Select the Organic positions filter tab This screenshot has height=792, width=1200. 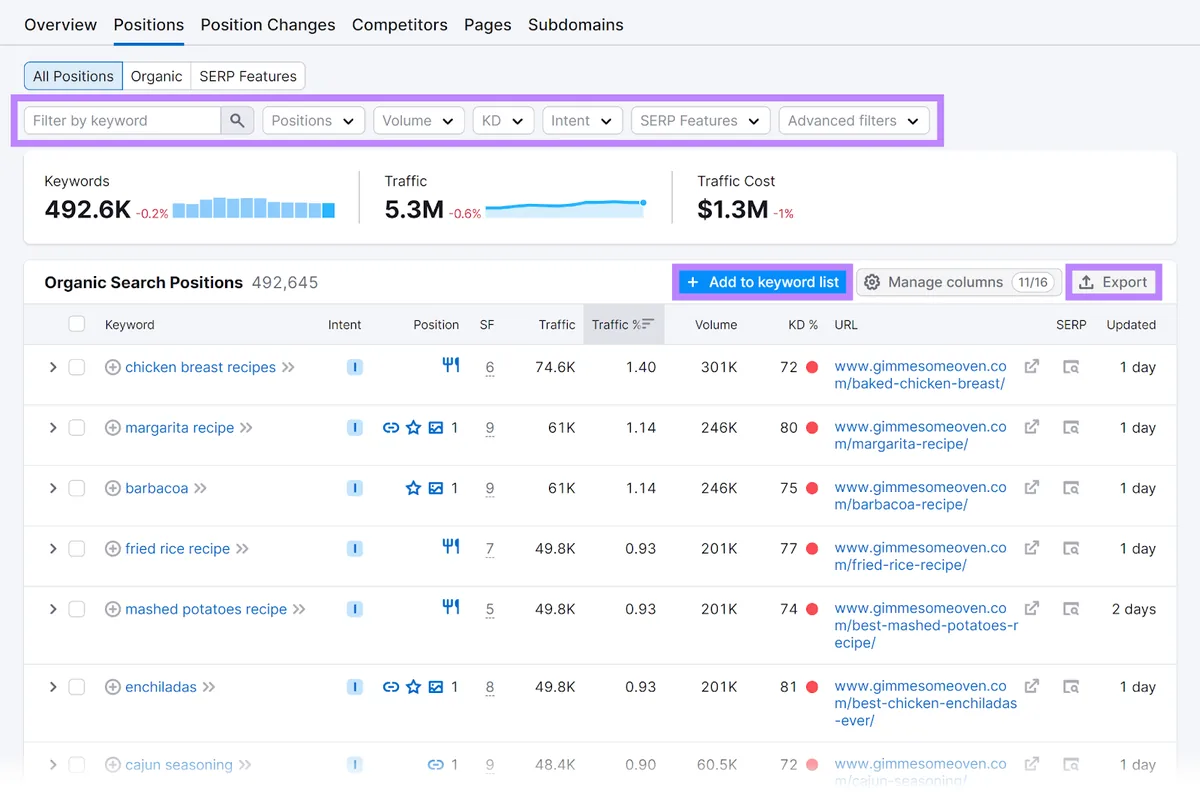(x=157, y=76)
